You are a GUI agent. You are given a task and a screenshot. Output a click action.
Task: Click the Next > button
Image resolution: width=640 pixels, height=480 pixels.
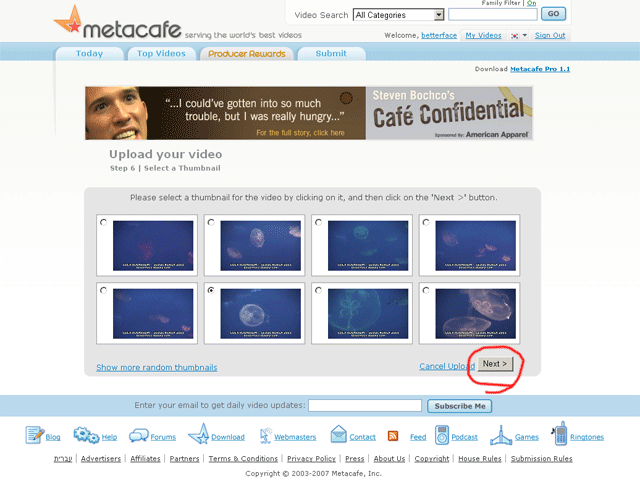[495, 364]
